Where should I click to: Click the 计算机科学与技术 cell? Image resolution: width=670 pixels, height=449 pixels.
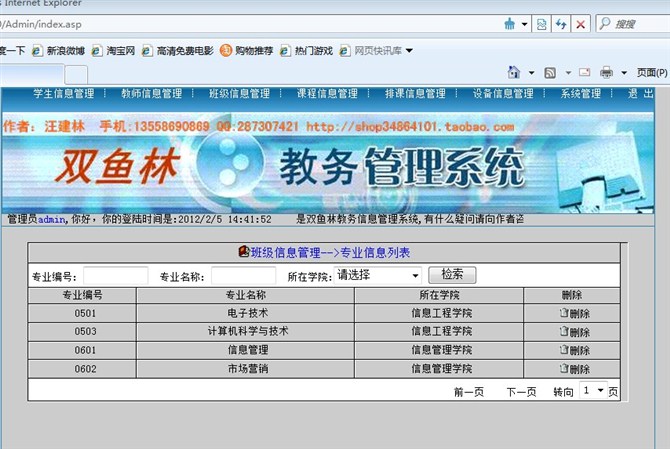pos(247,331)
